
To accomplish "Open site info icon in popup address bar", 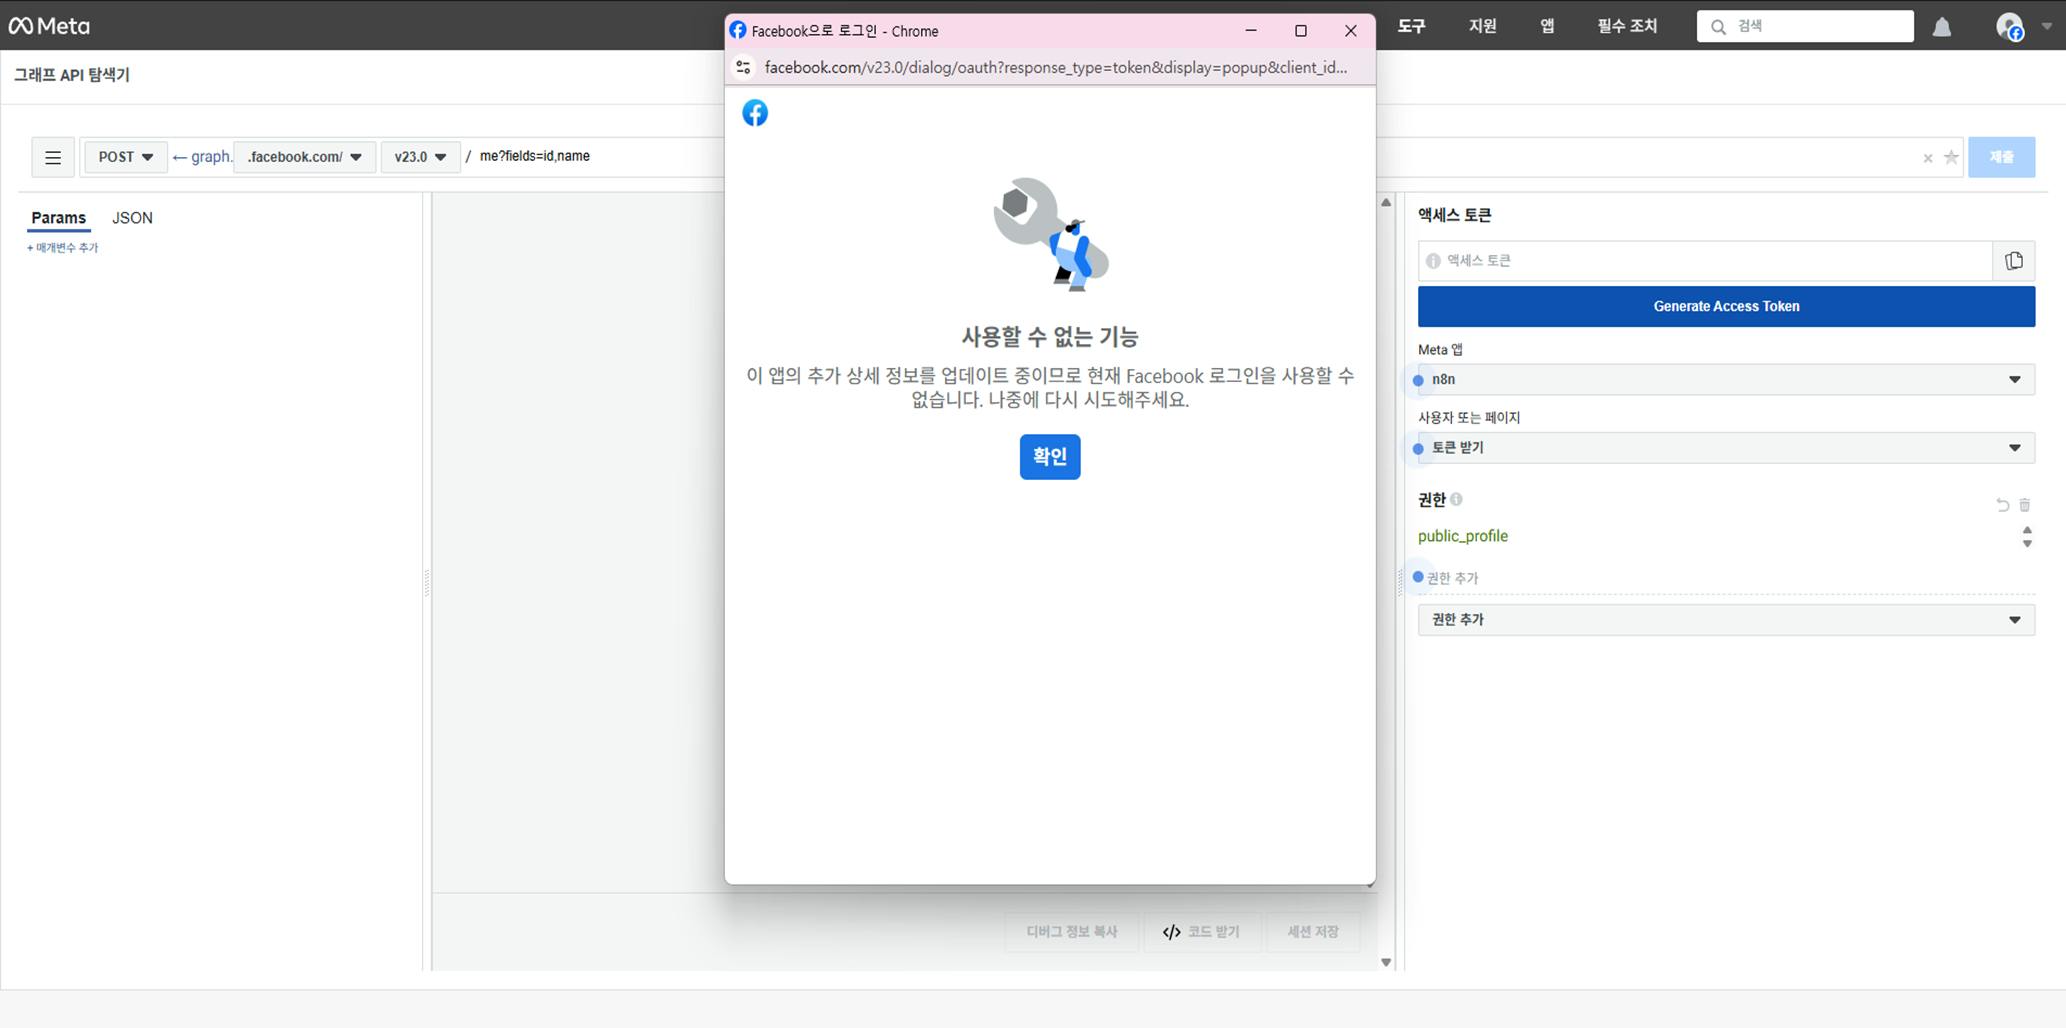I will 743,67.
